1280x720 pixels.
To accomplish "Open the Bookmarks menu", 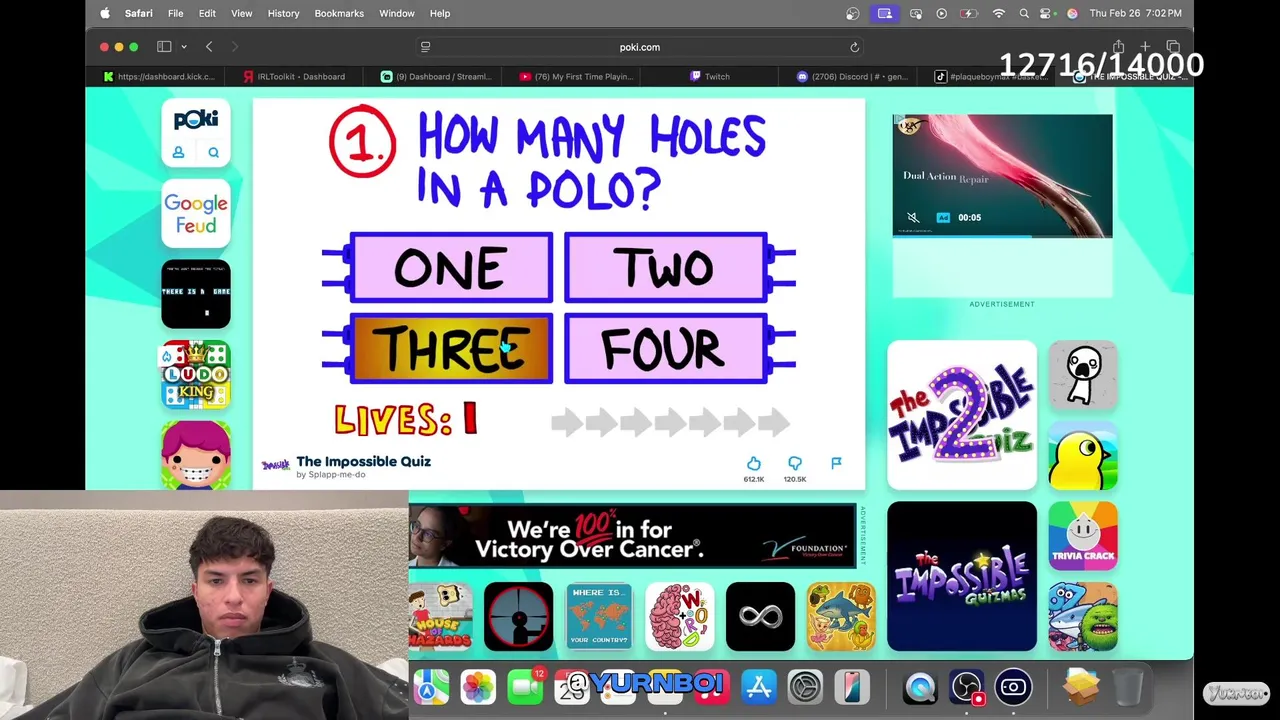I will coord(339,13).
